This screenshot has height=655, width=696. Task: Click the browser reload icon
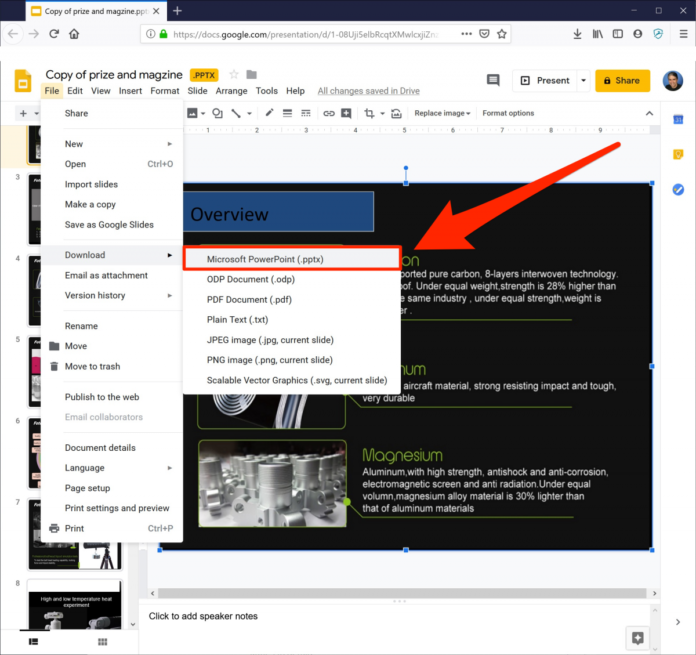point(54,34)
